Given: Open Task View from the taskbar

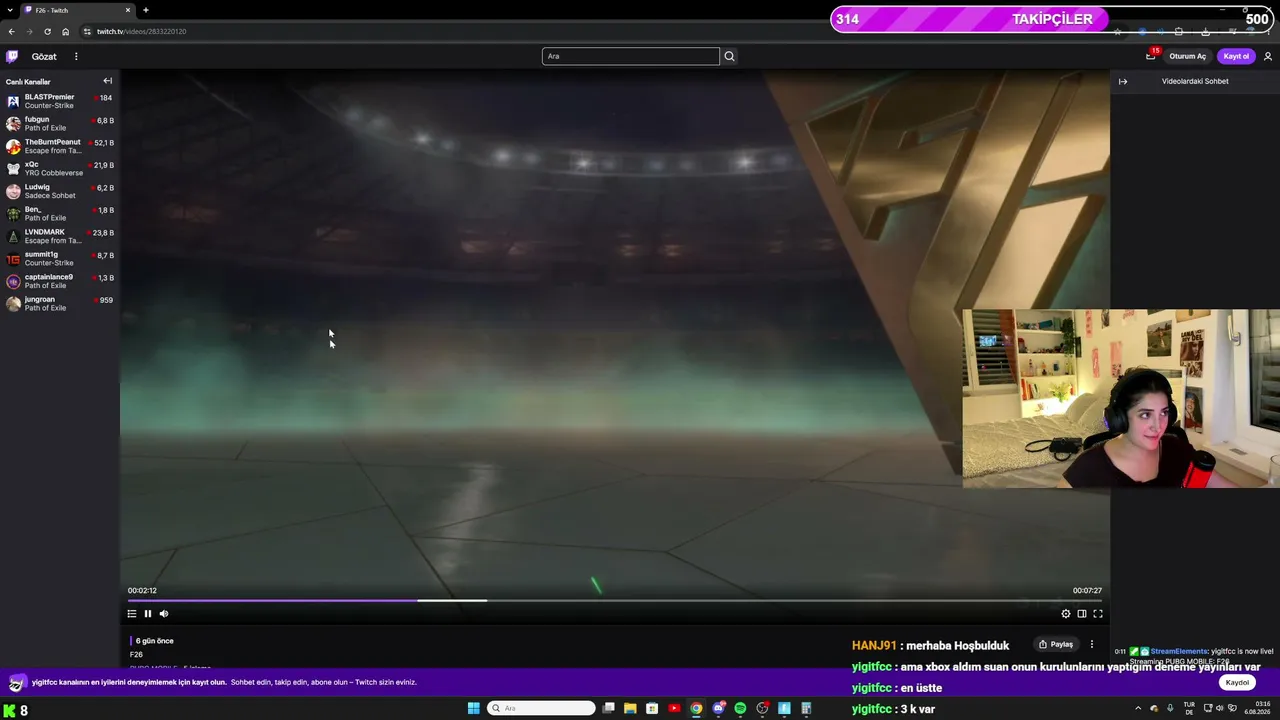Looking at the screenshot, I should click(x=608, y=708).
